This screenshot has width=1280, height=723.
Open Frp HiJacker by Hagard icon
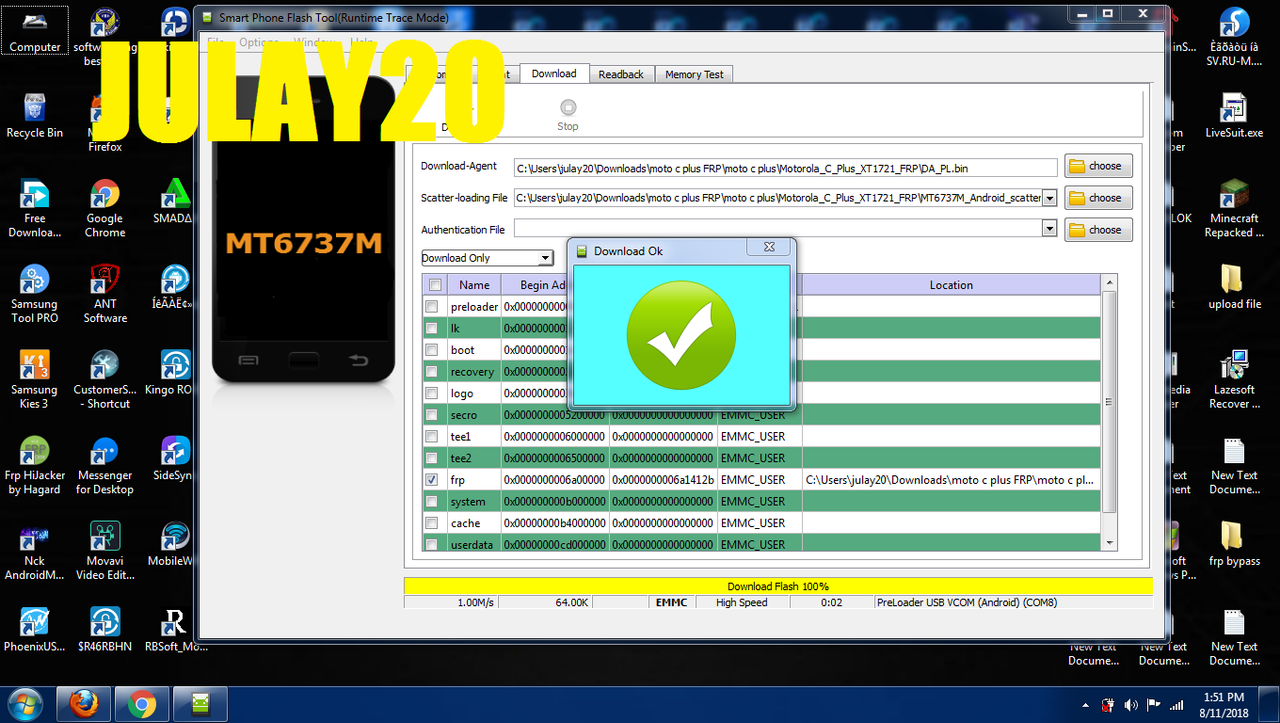pos(35,467)
